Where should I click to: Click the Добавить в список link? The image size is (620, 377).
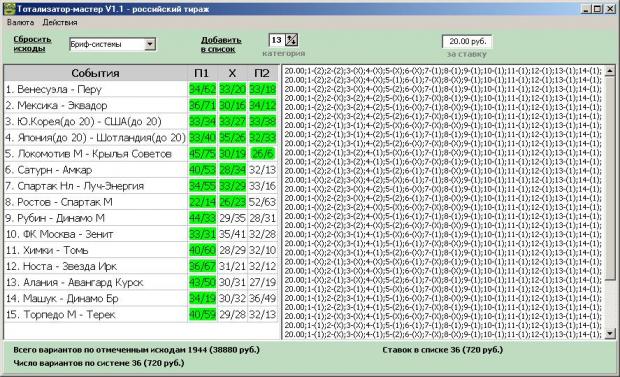(x=221, y=45)
